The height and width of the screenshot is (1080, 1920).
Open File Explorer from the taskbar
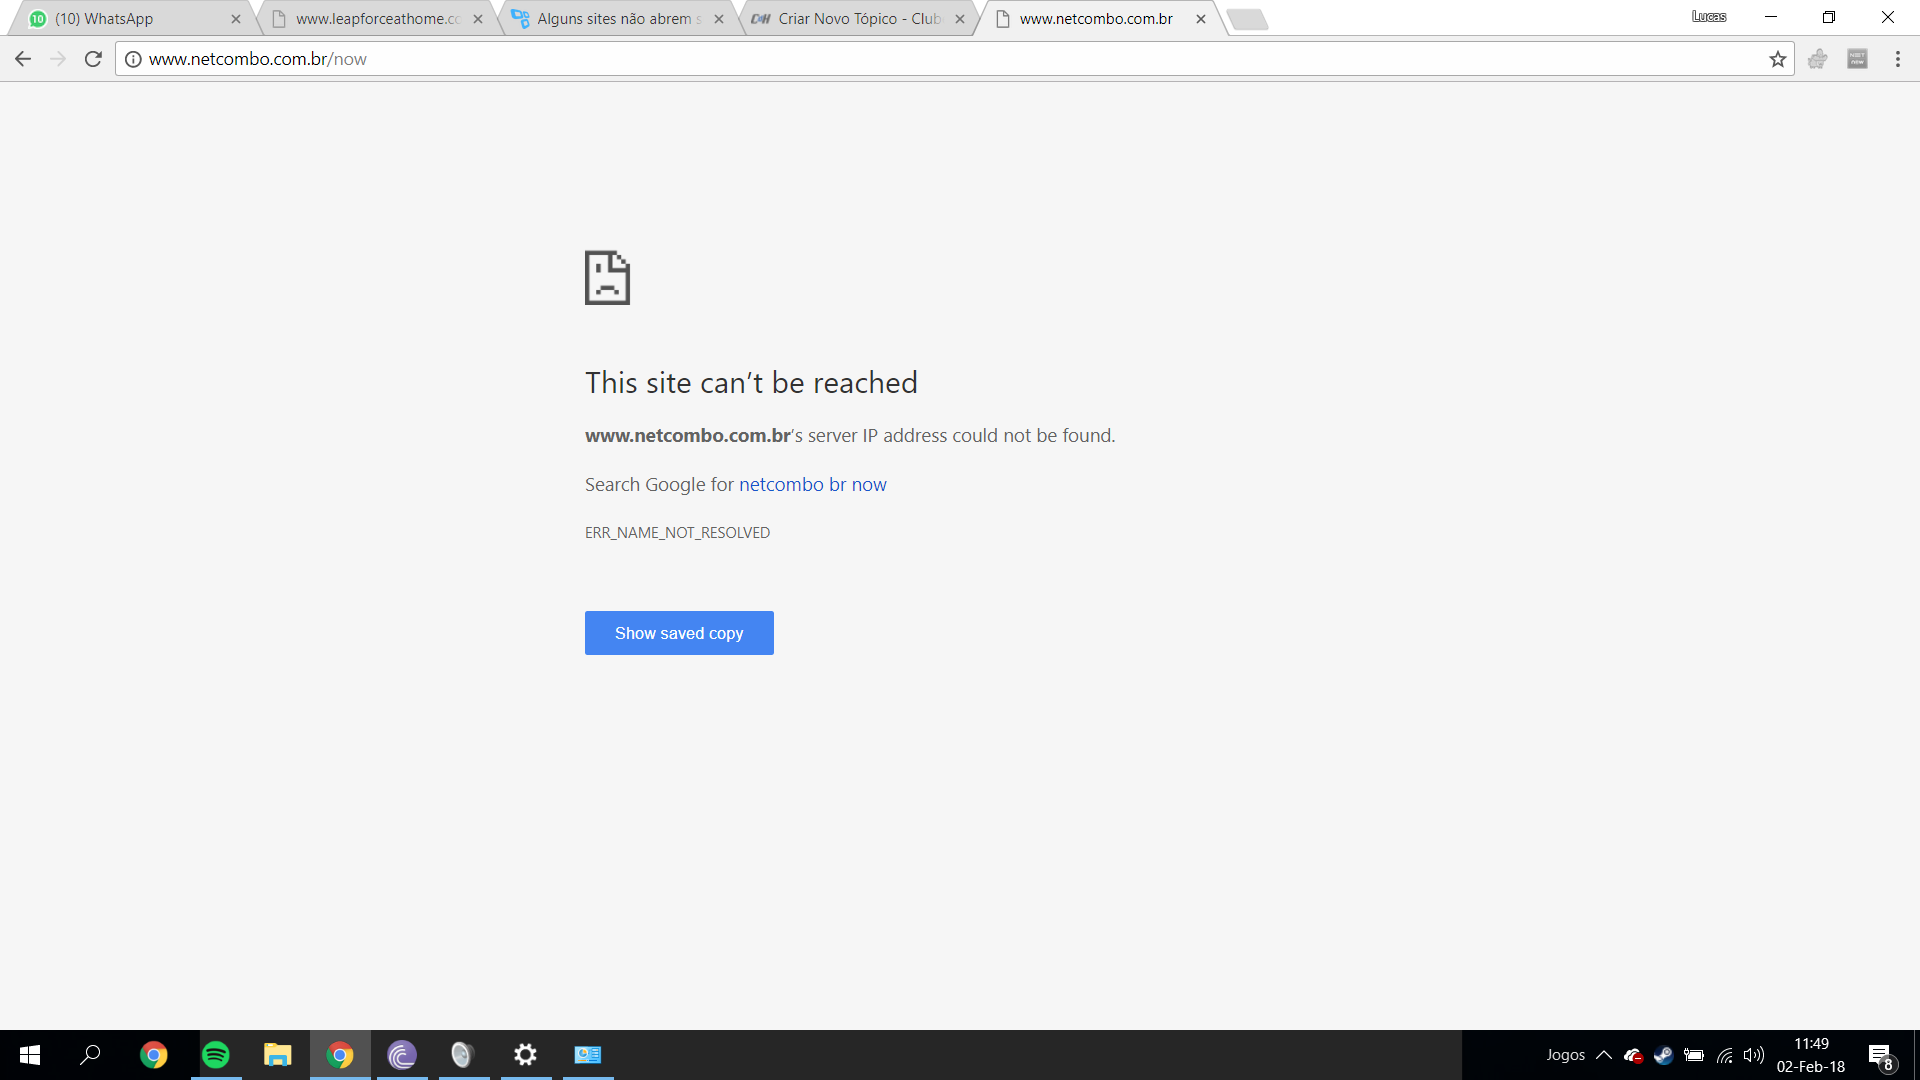click(278, 1055)
